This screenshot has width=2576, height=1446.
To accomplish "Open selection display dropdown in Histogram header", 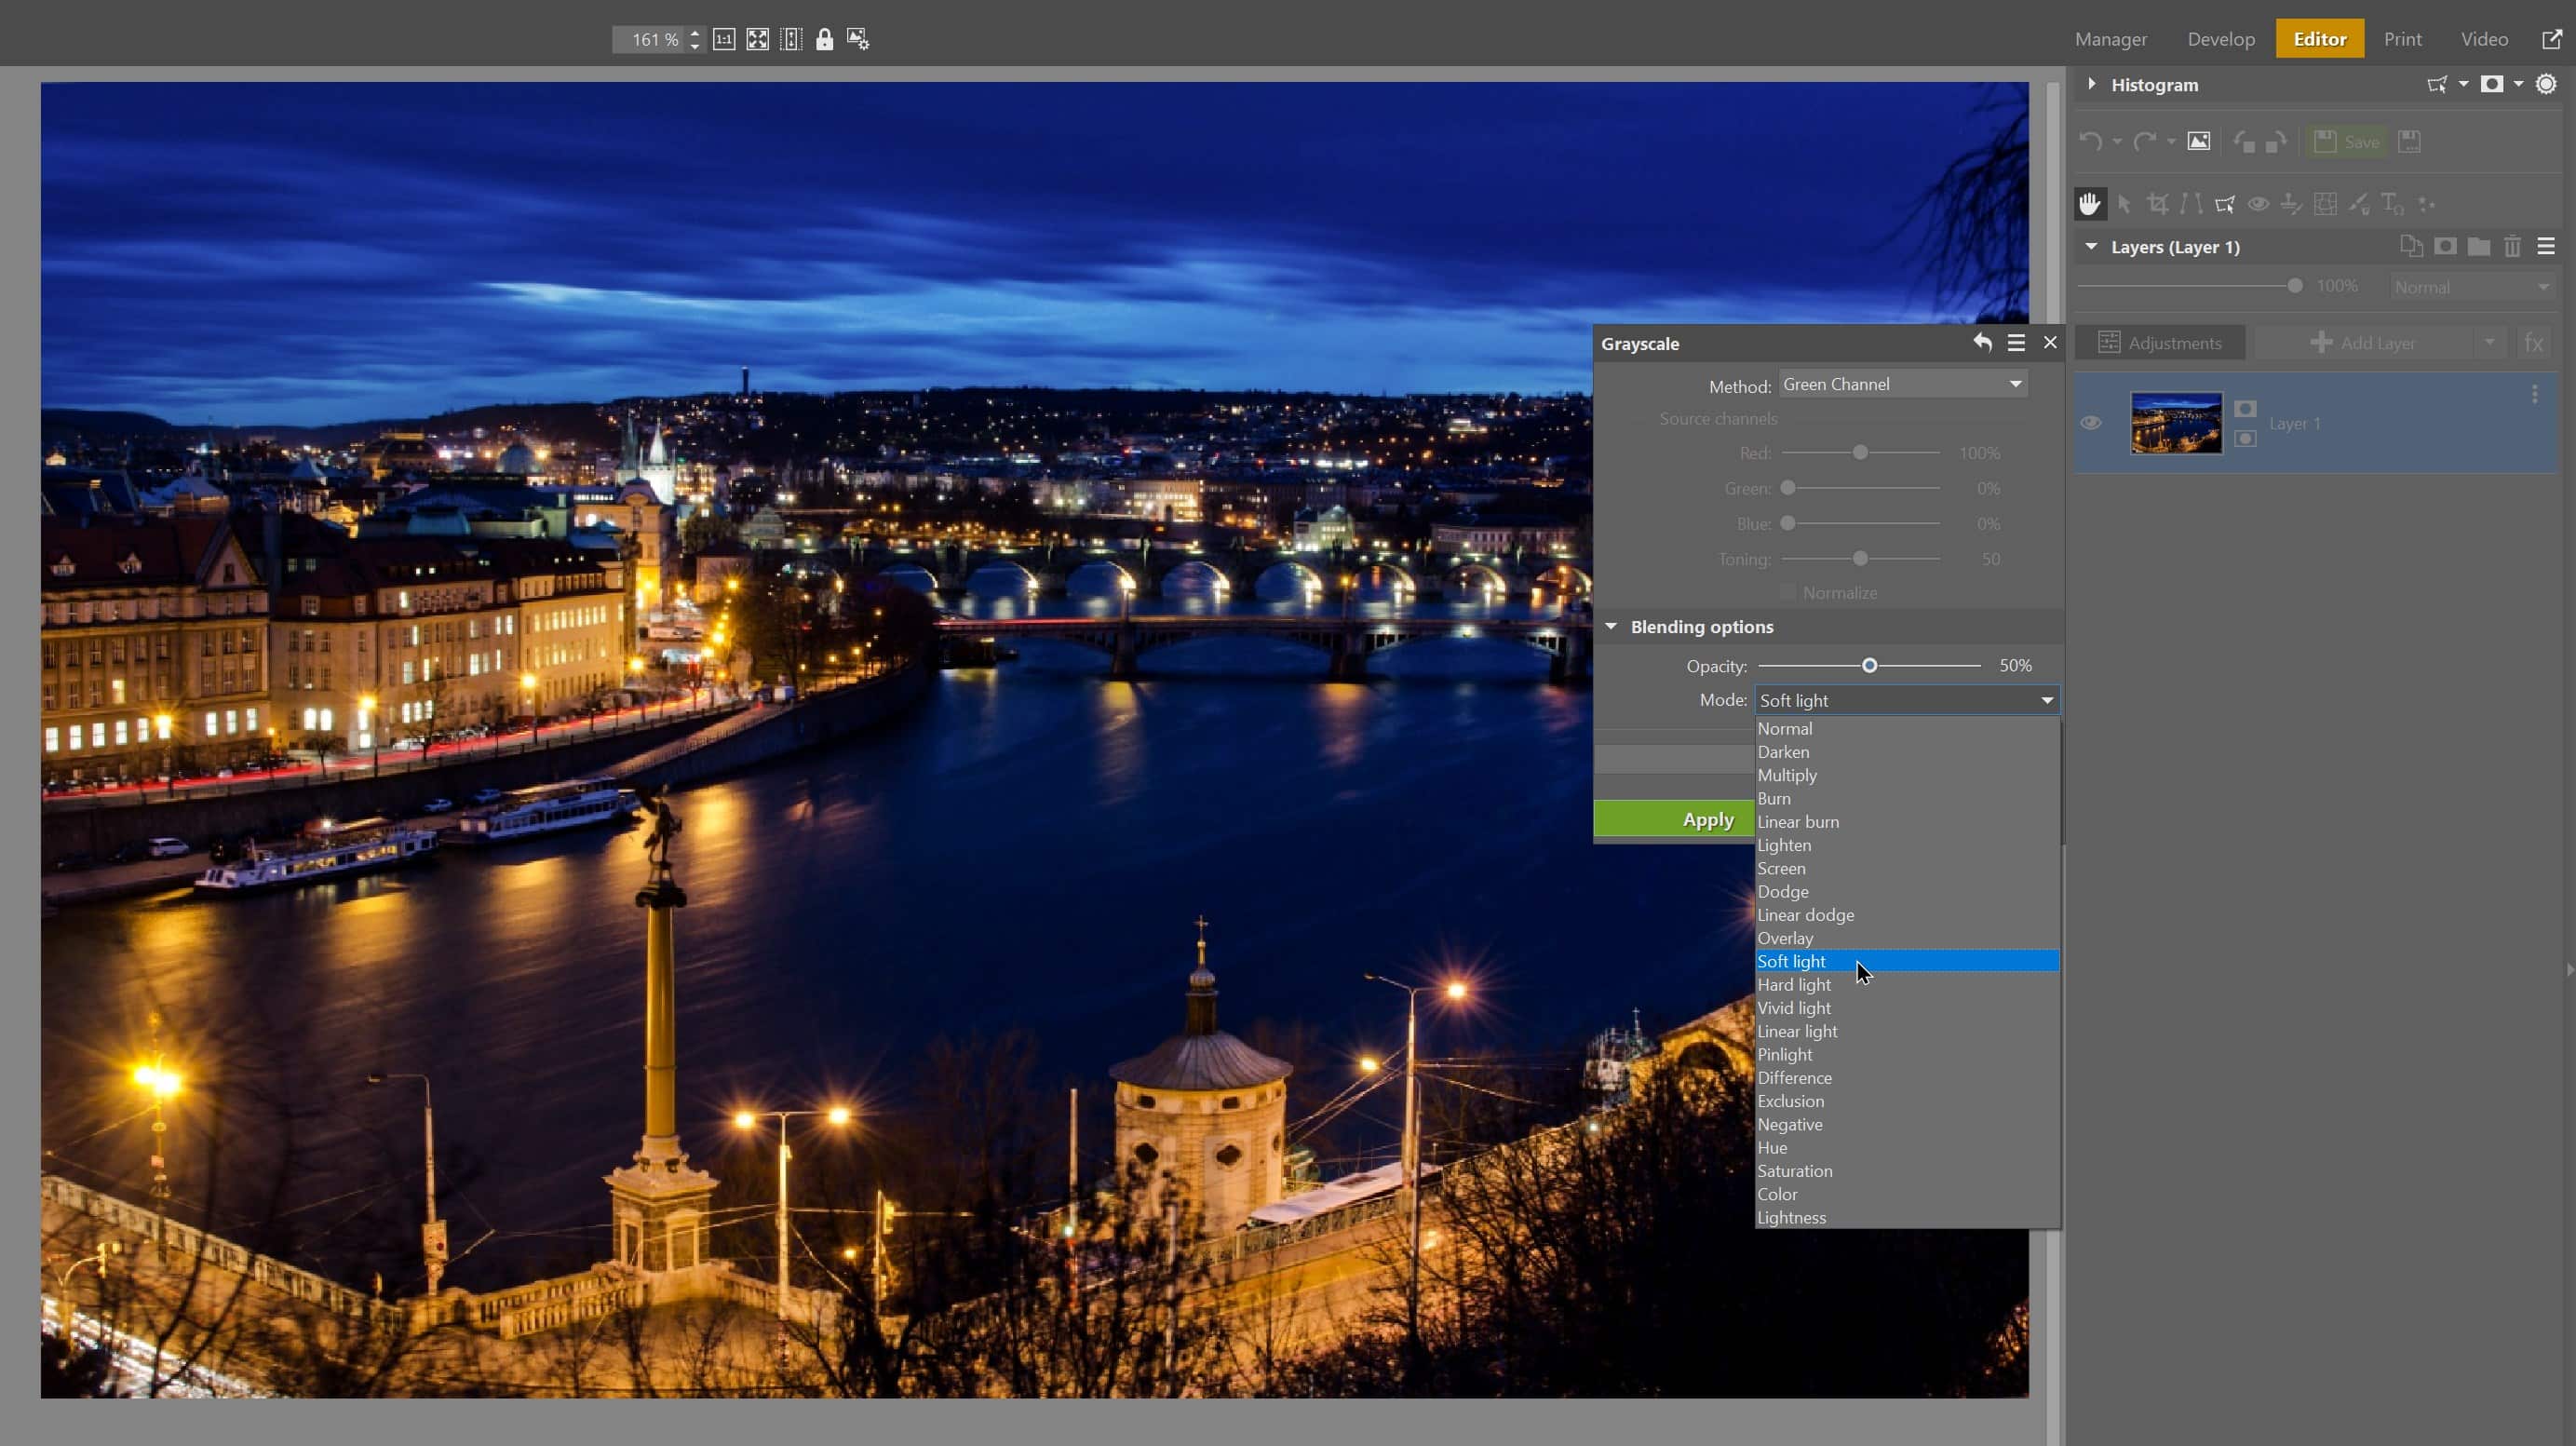I will click(x=2463, y=84).
